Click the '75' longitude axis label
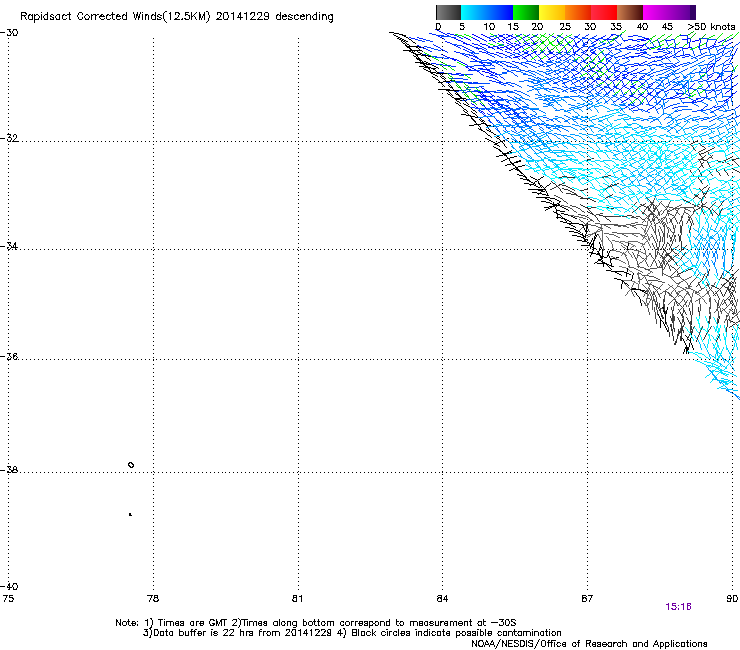 click(x=8, y=599)
